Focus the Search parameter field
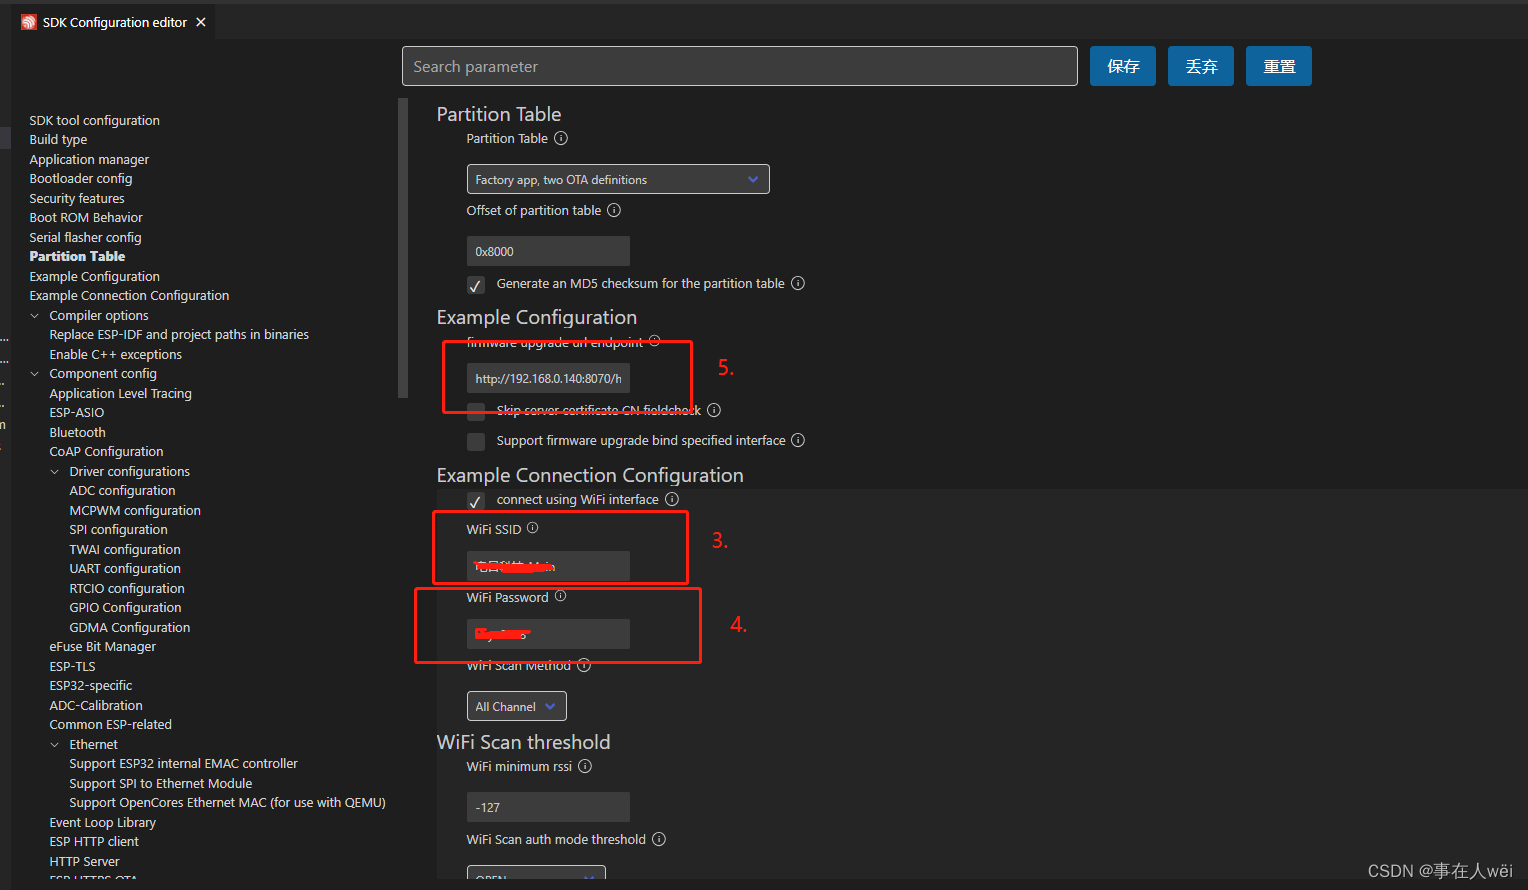The height and width of the screenshot is (890, 1528). coord(740,66)
